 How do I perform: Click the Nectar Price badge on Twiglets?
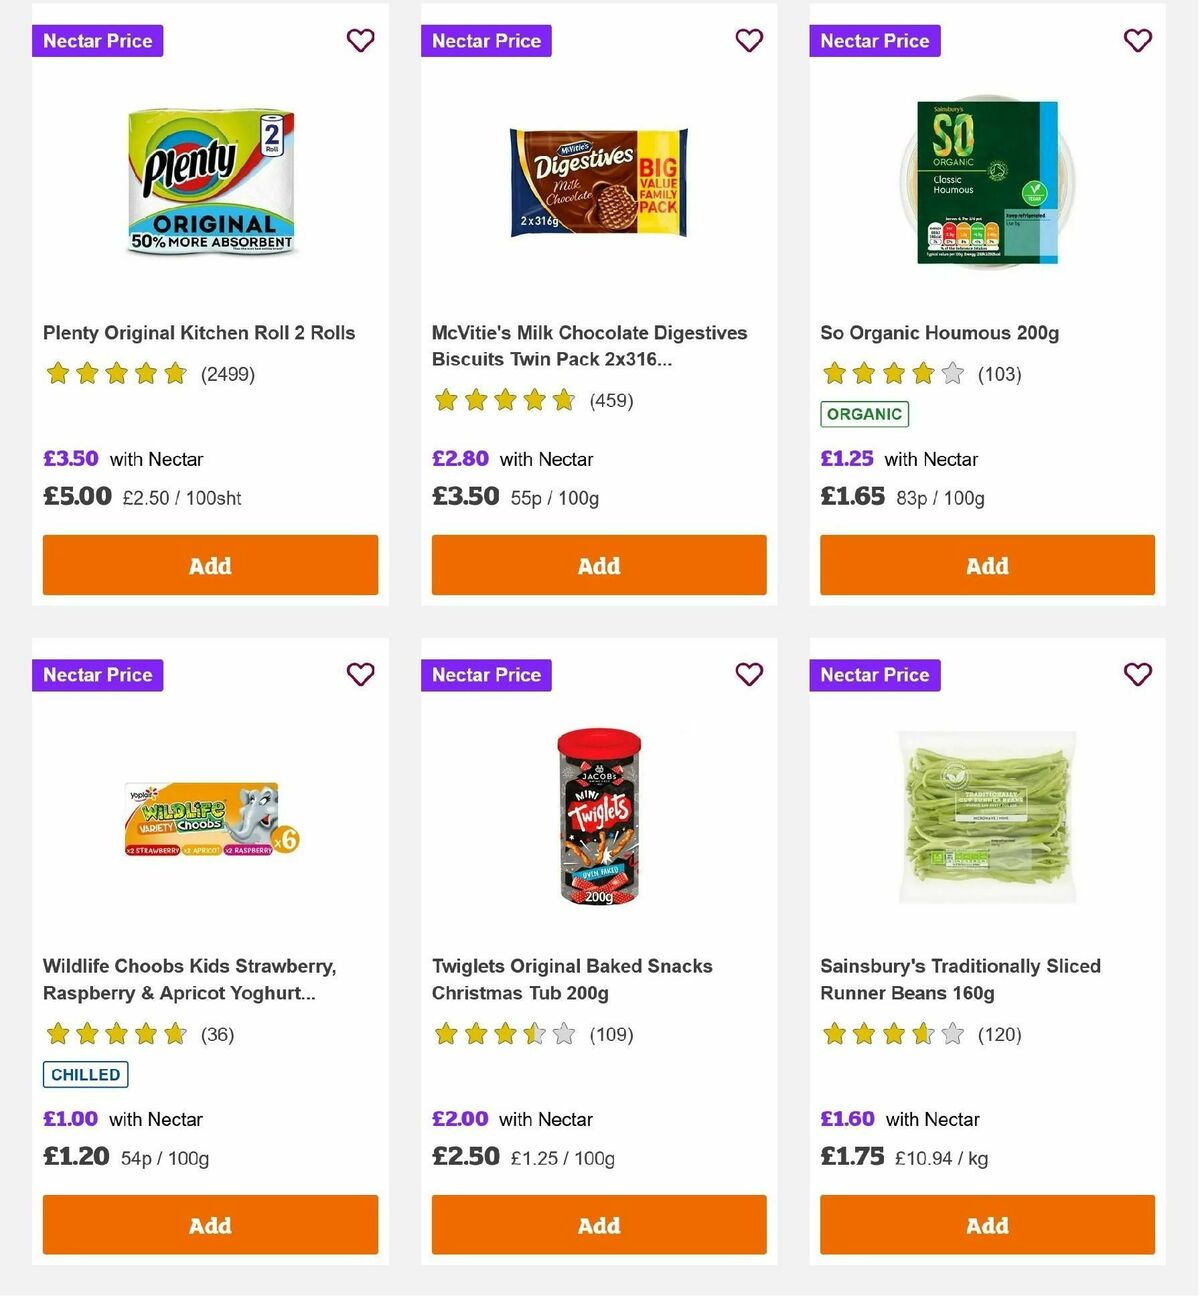[486, 675]
